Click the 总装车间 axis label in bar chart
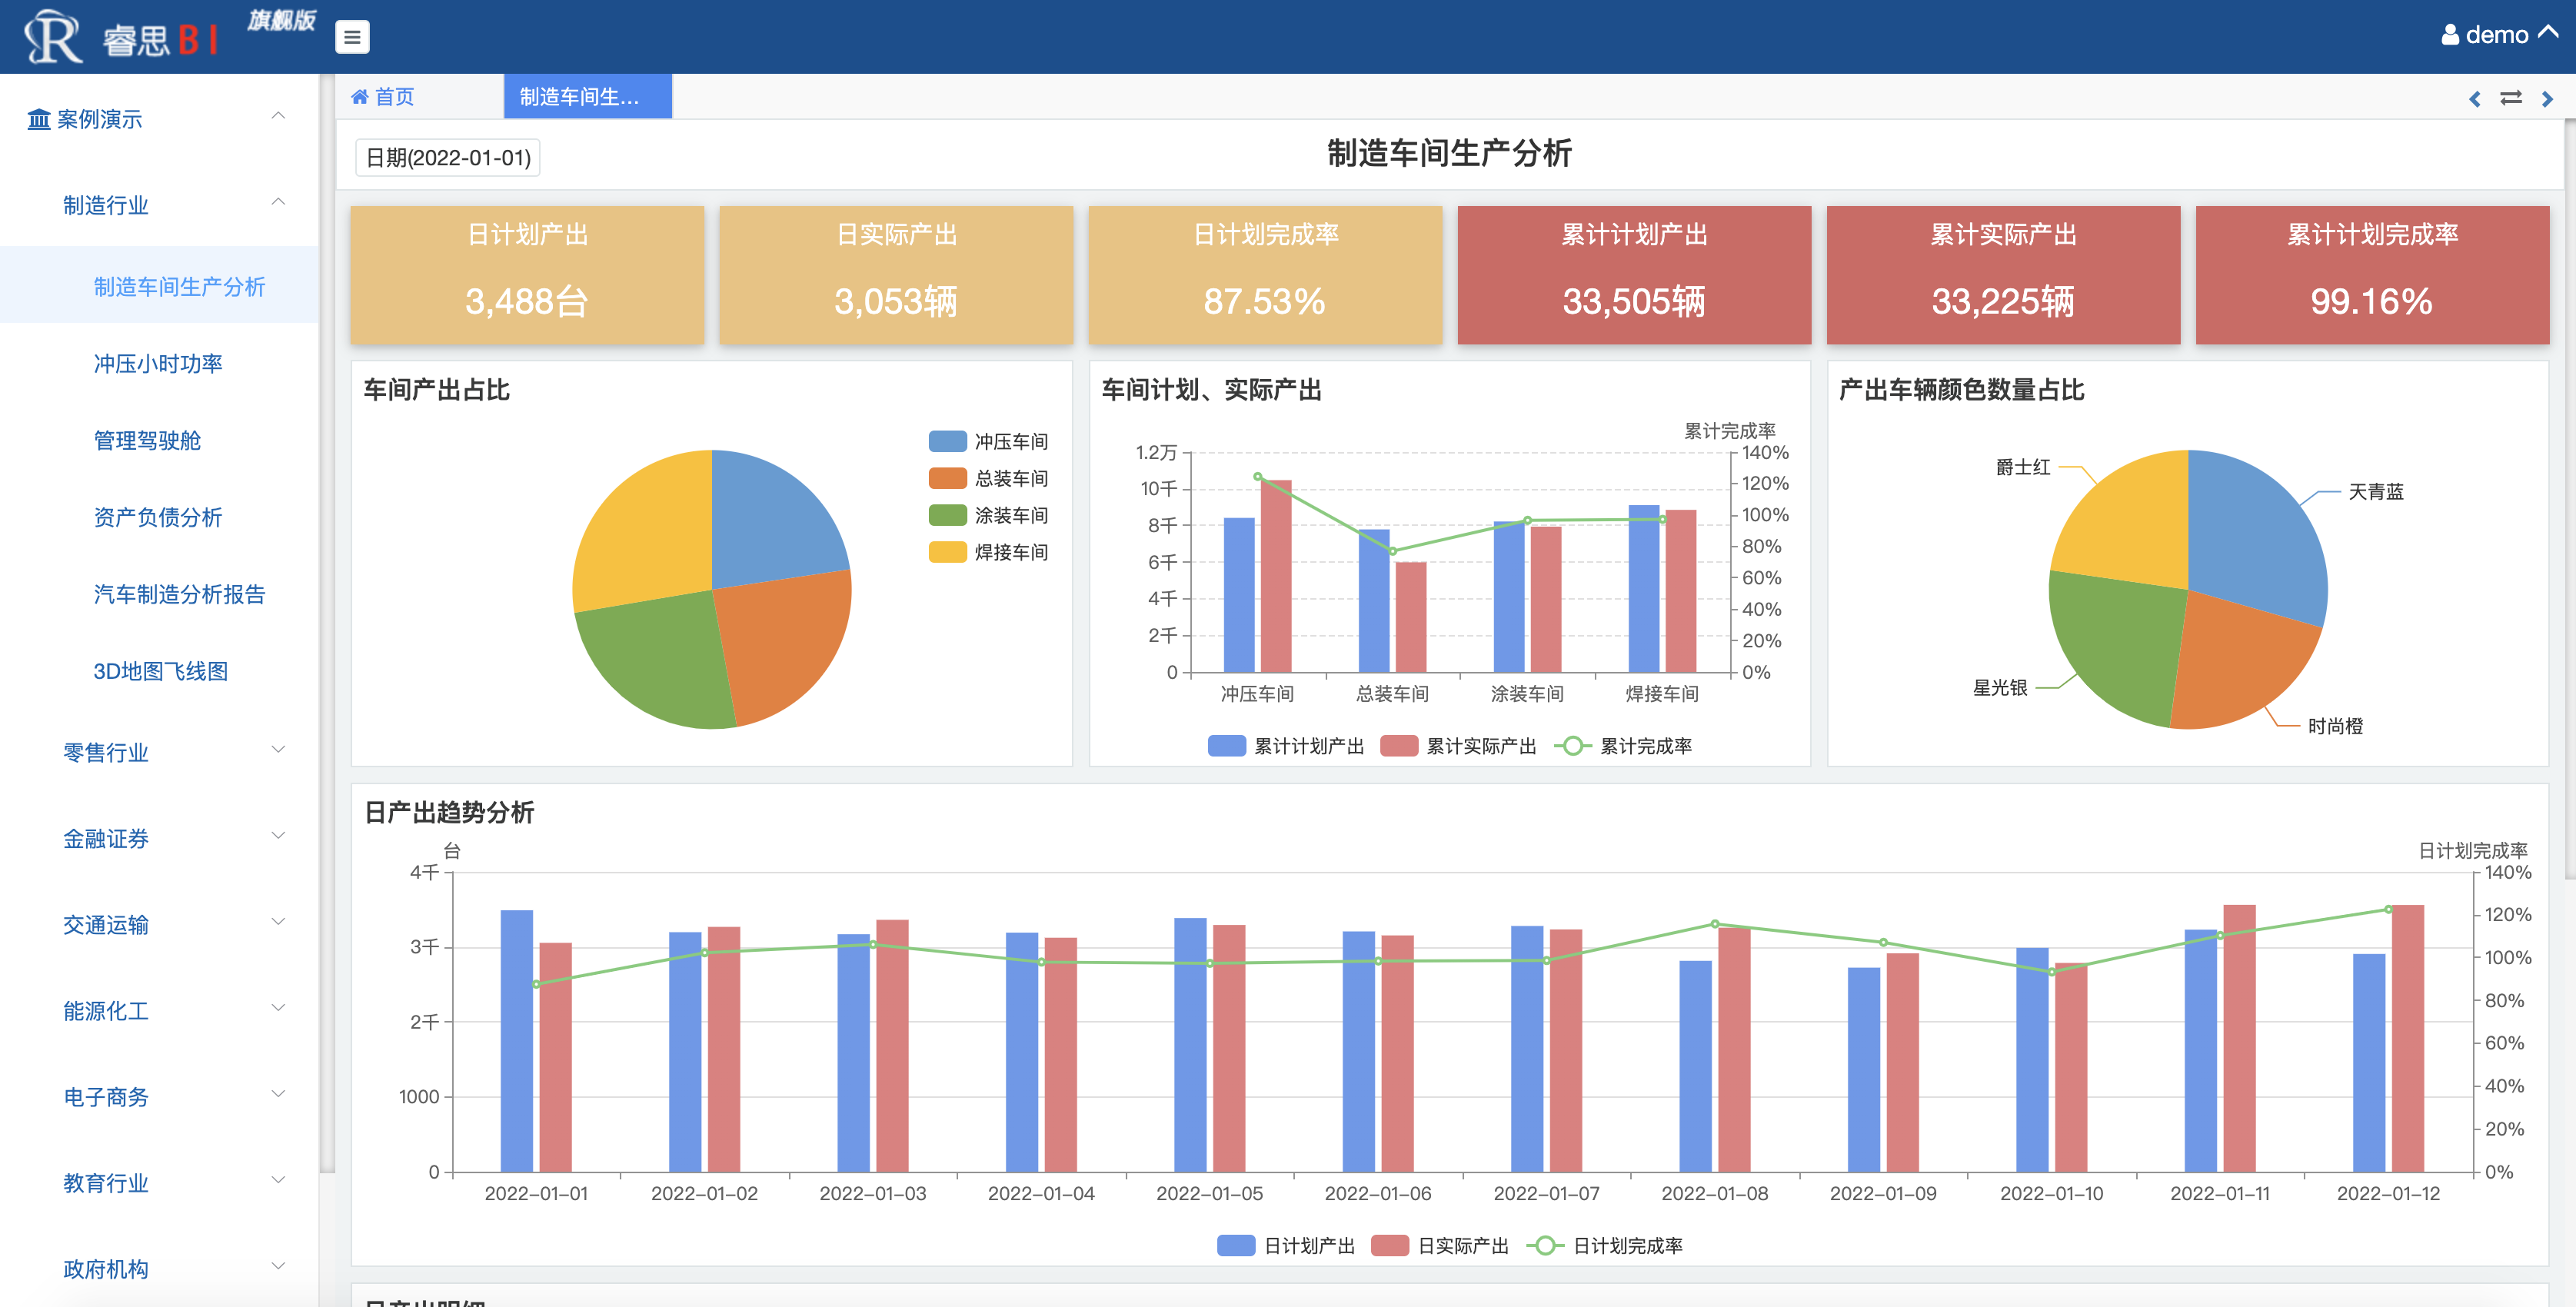 [1392, 694]
